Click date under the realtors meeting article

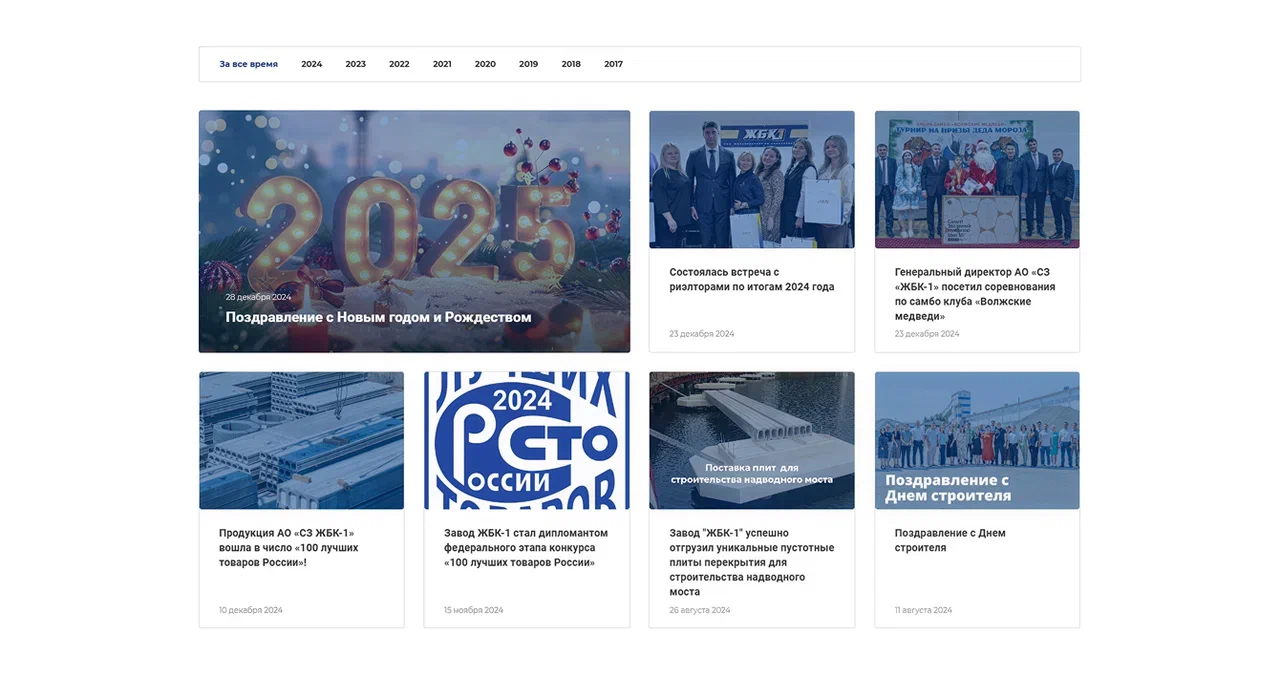702,334
